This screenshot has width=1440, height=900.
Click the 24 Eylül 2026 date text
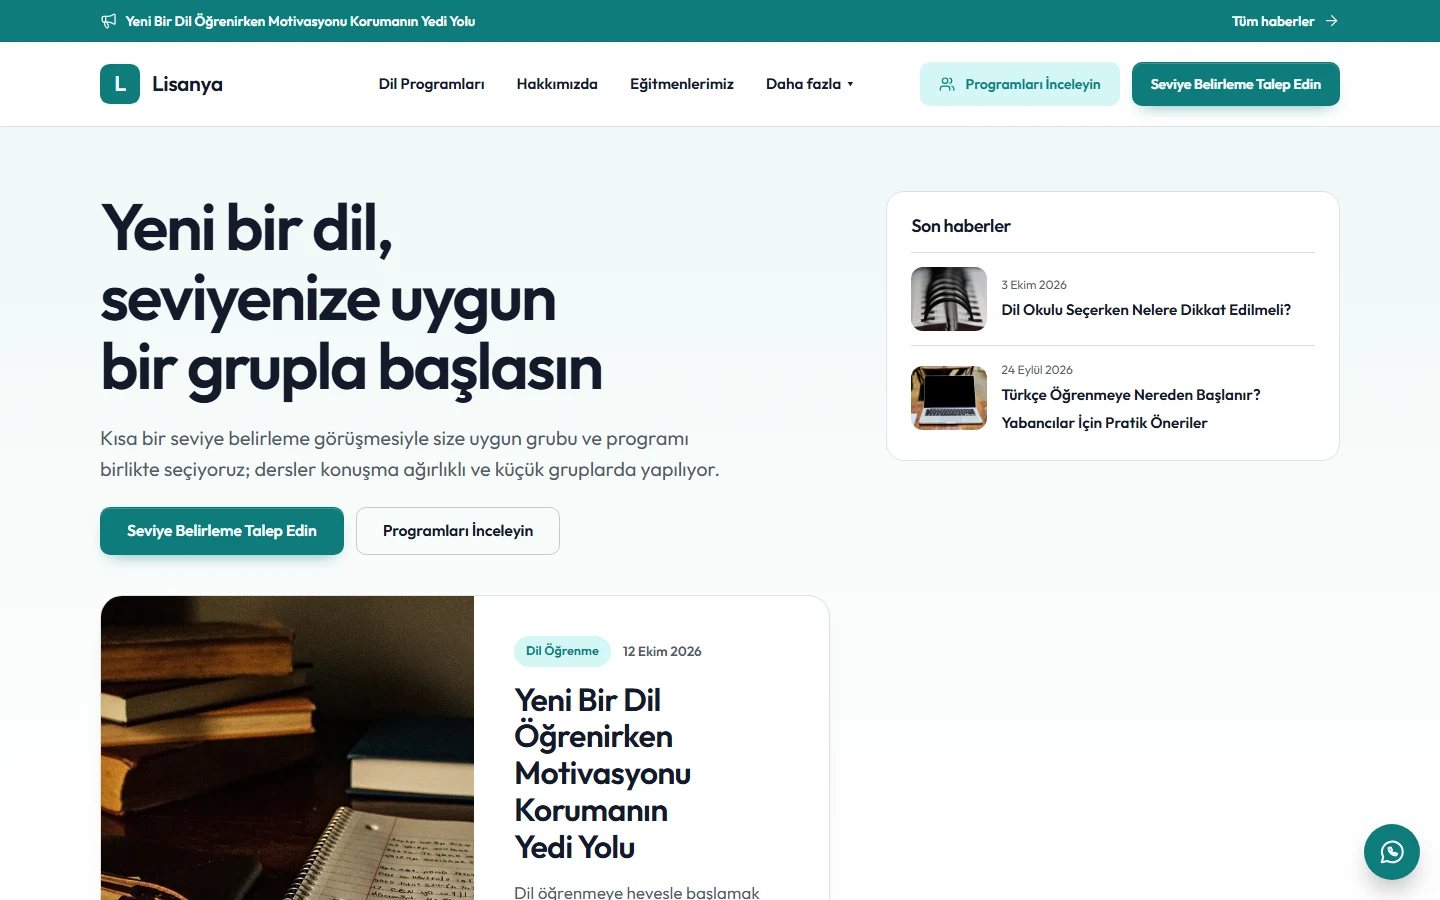(1037, 370)
